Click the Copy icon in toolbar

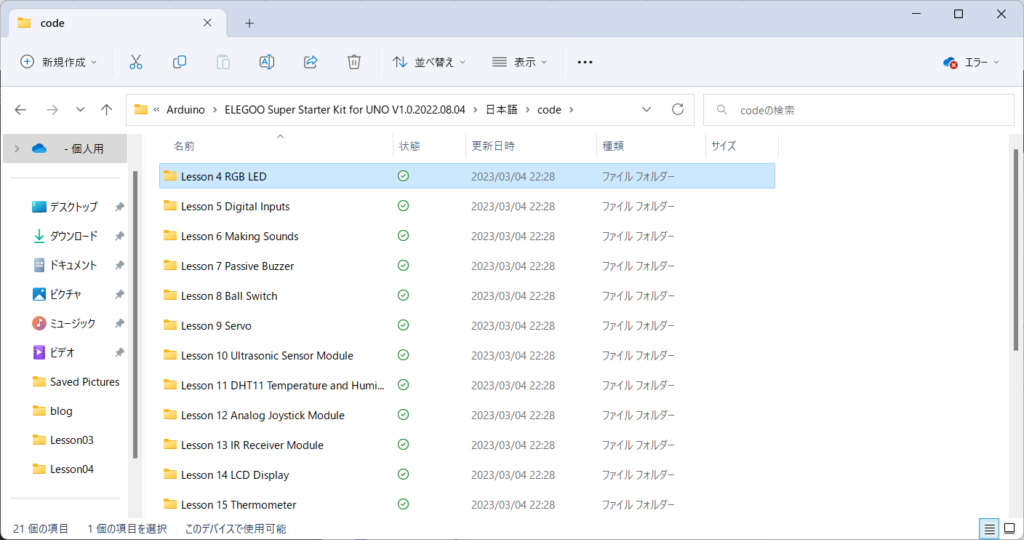coord(180,62)
